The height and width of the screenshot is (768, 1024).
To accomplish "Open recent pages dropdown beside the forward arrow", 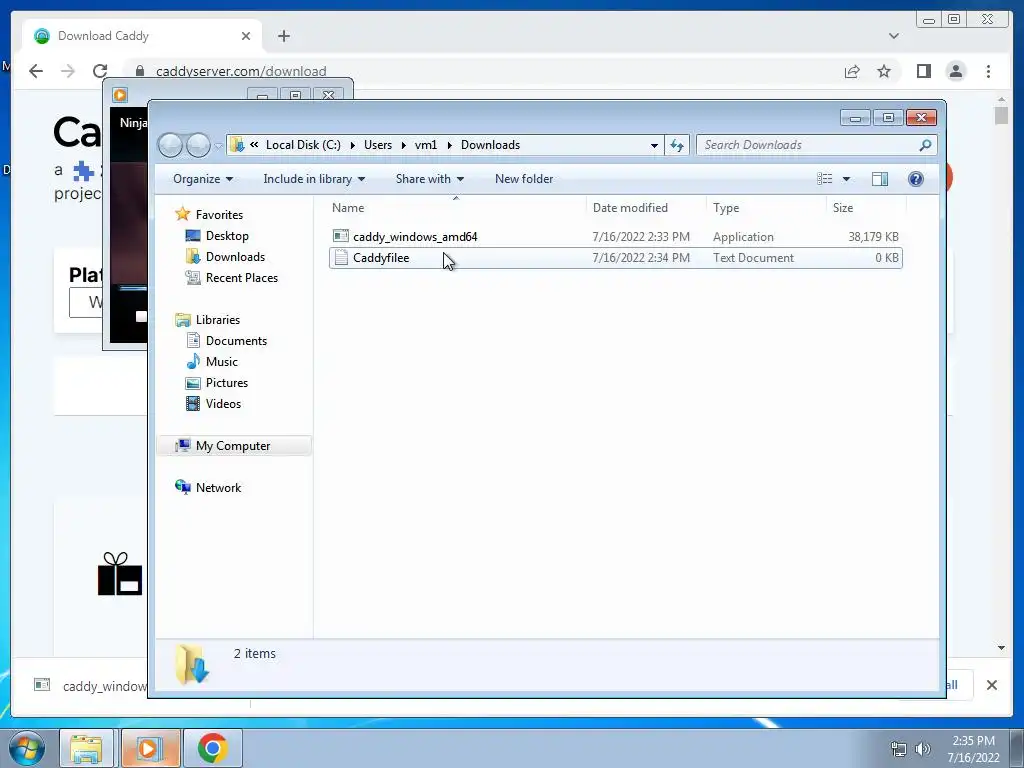I will point(218,146).
